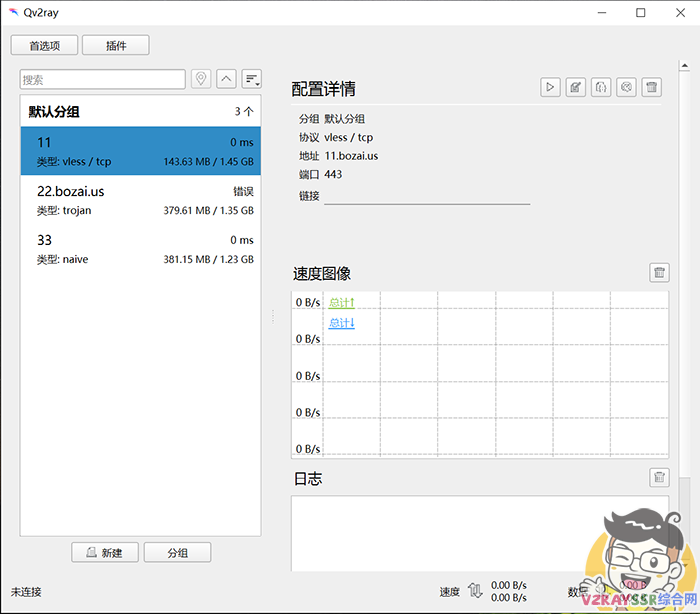
Task: Click the delete connection trash icon
Action: pyautogui.click(x=651, y=88)
